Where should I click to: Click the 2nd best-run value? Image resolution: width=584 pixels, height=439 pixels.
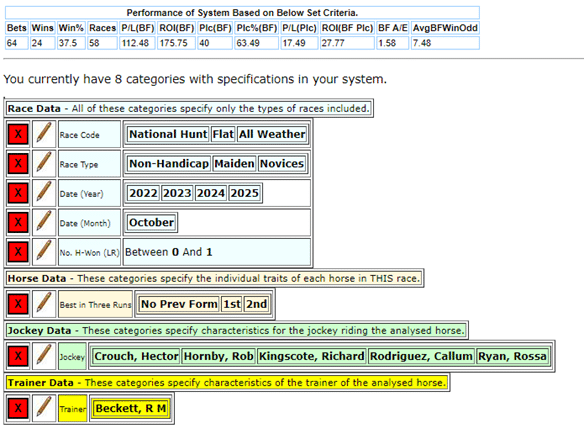click(x=256, y=304)
